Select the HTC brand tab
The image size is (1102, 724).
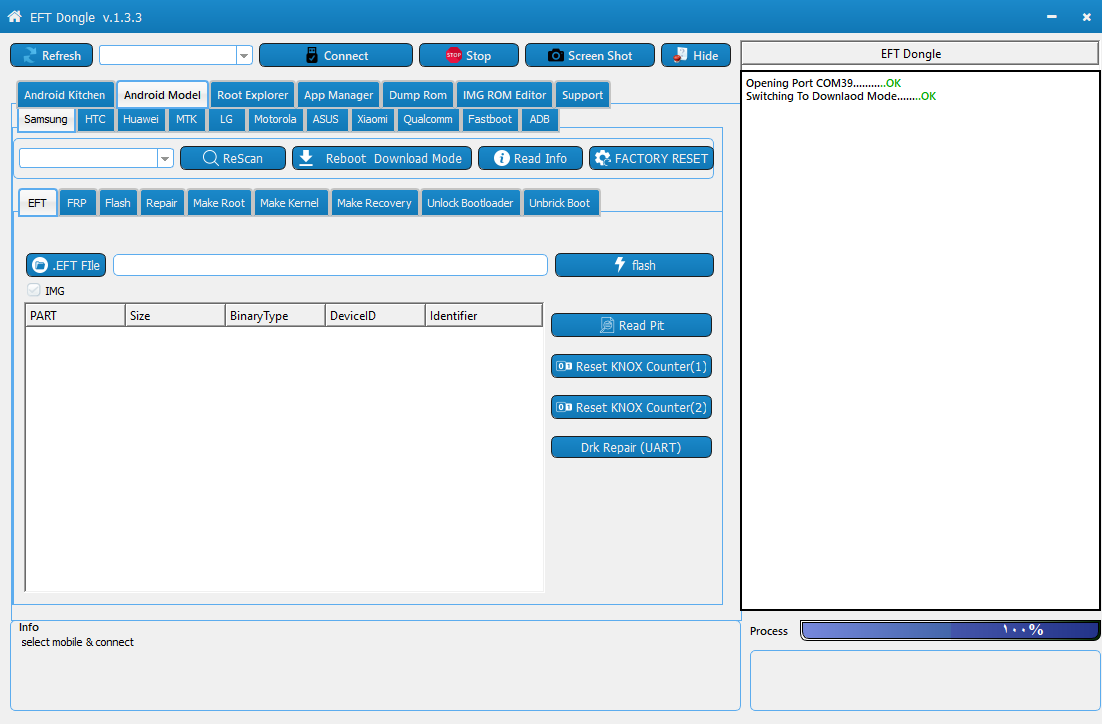click(95, 119)
